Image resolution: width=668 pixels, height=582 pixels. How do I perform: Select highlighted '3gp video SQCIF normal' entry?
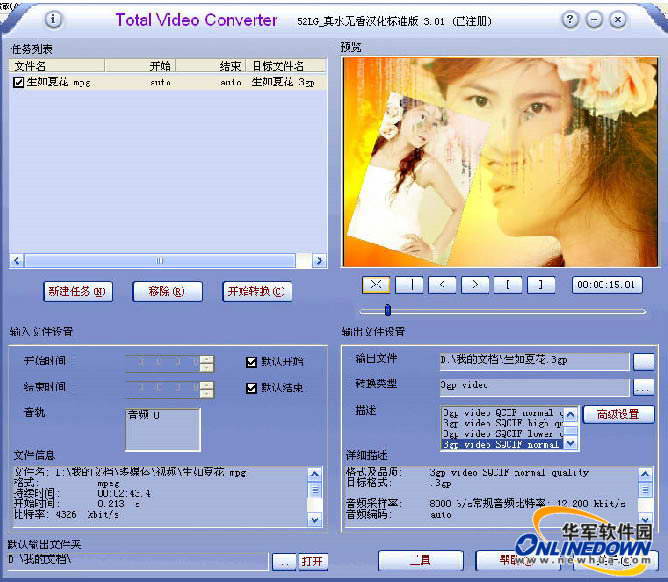(x=503, y=444)
